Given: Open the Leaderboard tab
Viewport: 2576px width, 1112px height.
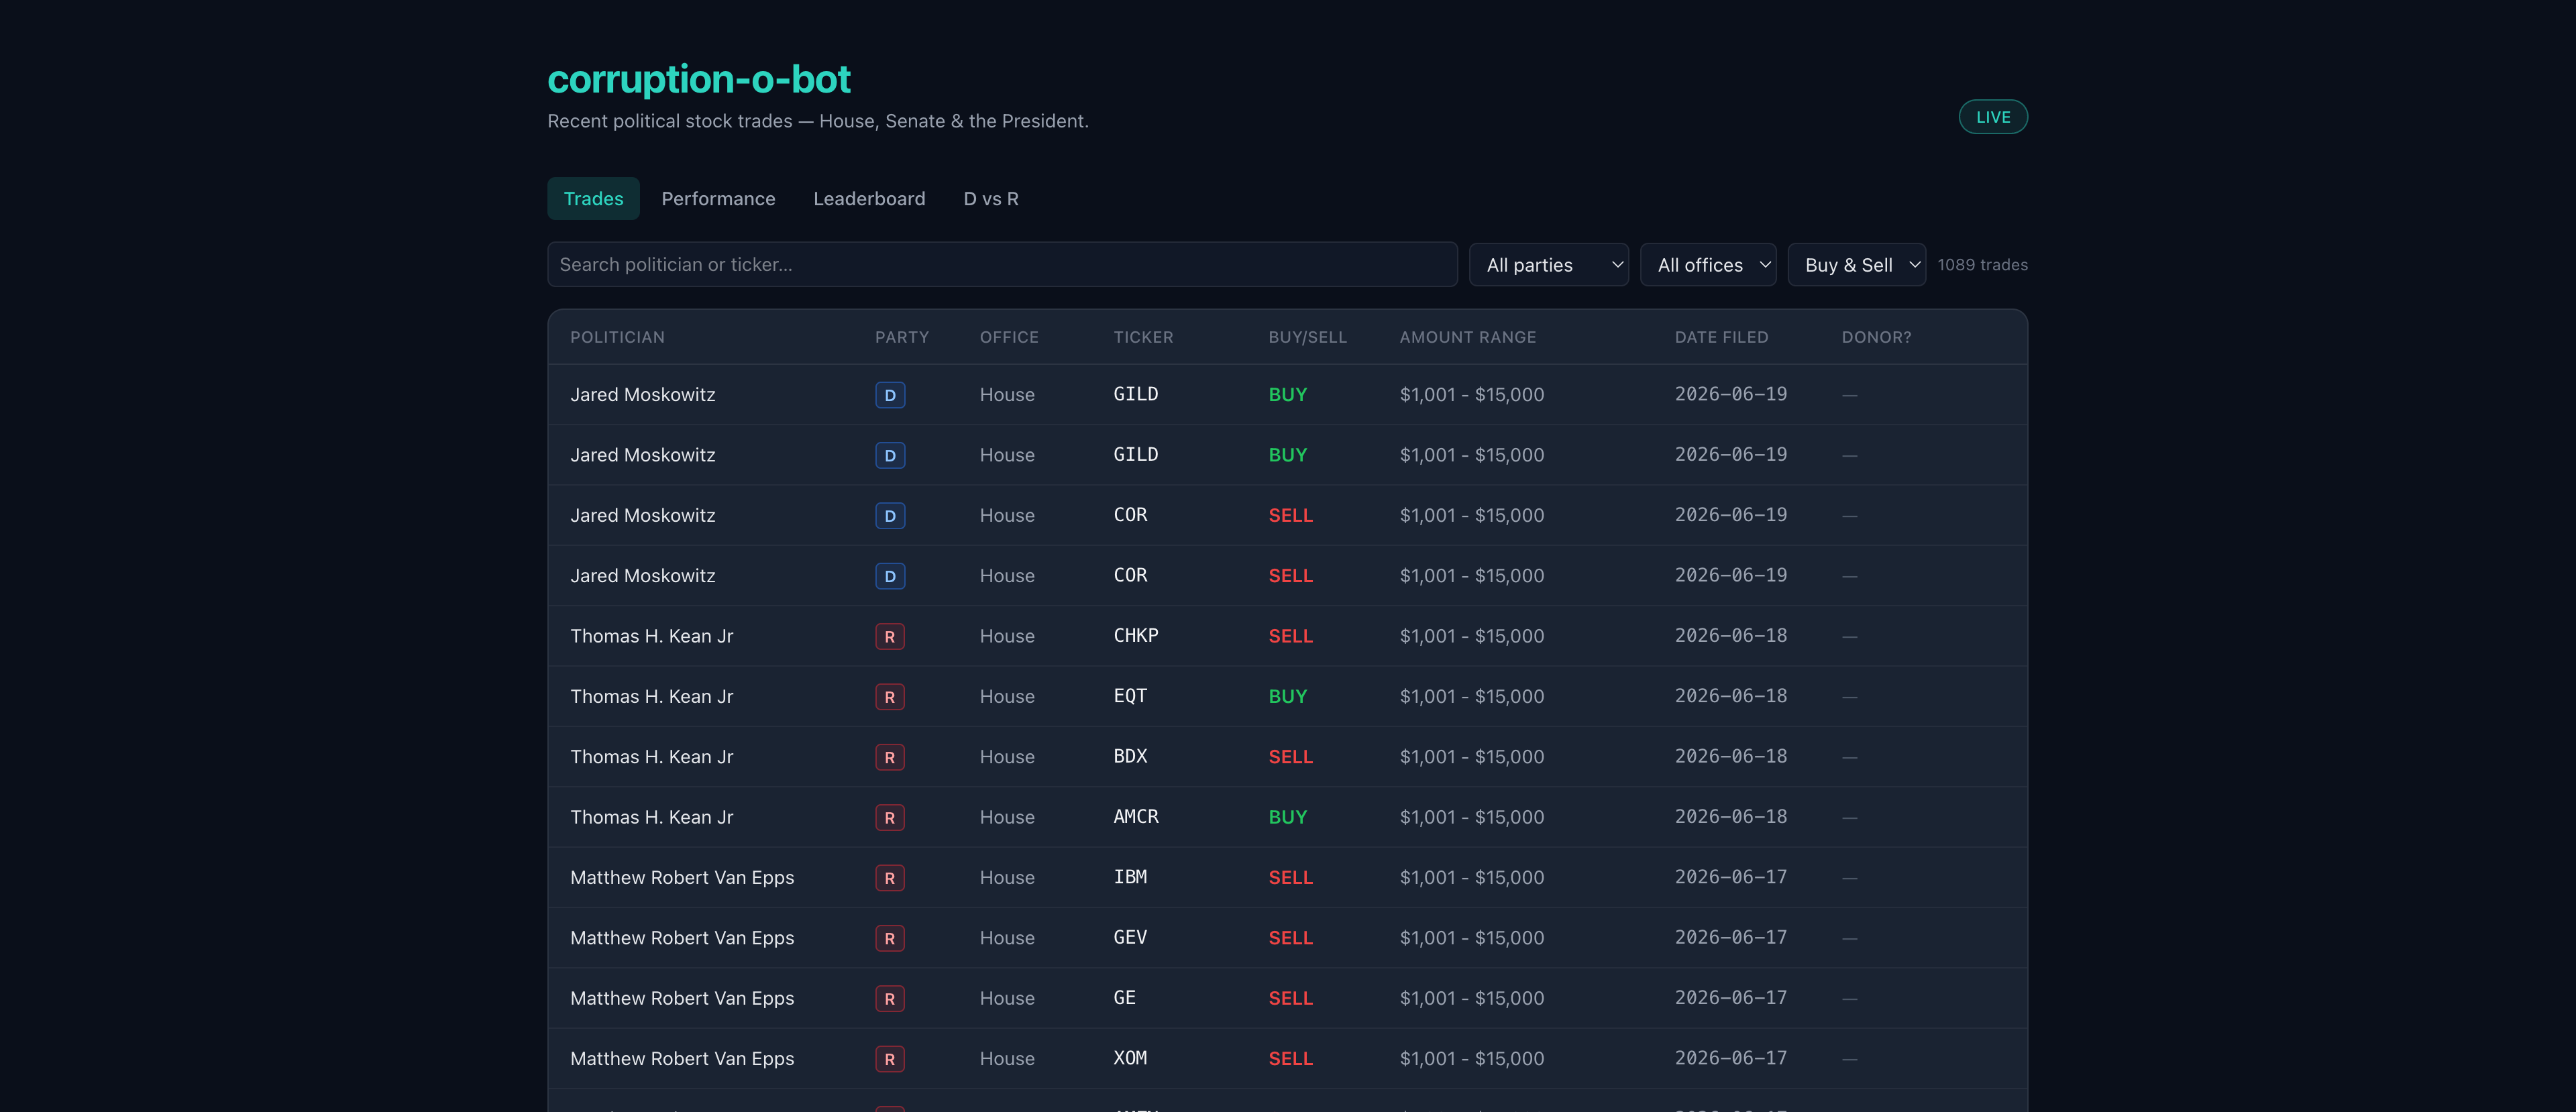Looking at the screenshot, I should click(x=869, y=198).
